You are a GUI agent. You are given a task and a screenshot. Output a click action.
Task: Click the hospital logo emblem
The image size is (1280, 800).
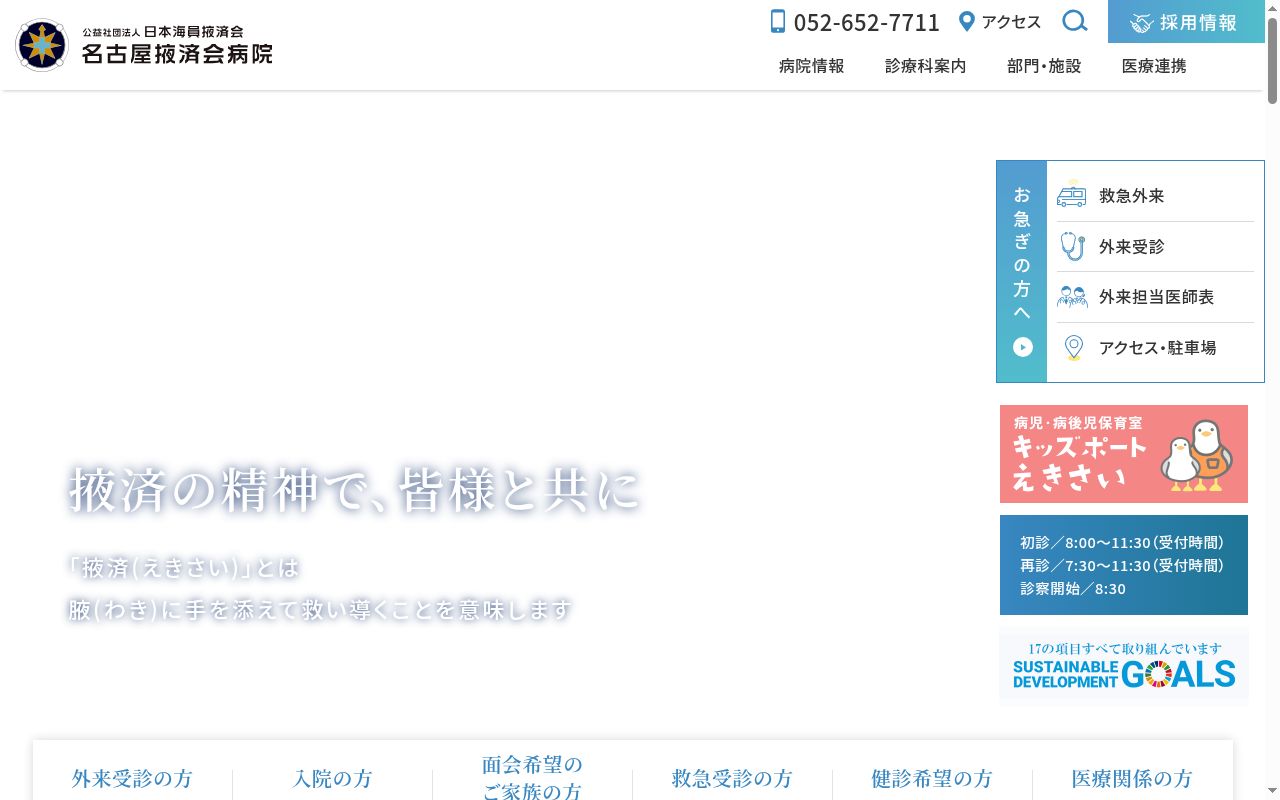(42, 45)
